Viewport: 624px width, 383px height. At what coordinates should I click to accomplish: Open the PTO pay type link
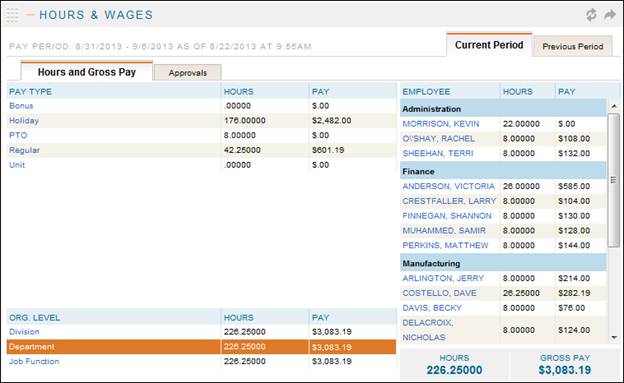click(18, 135)
